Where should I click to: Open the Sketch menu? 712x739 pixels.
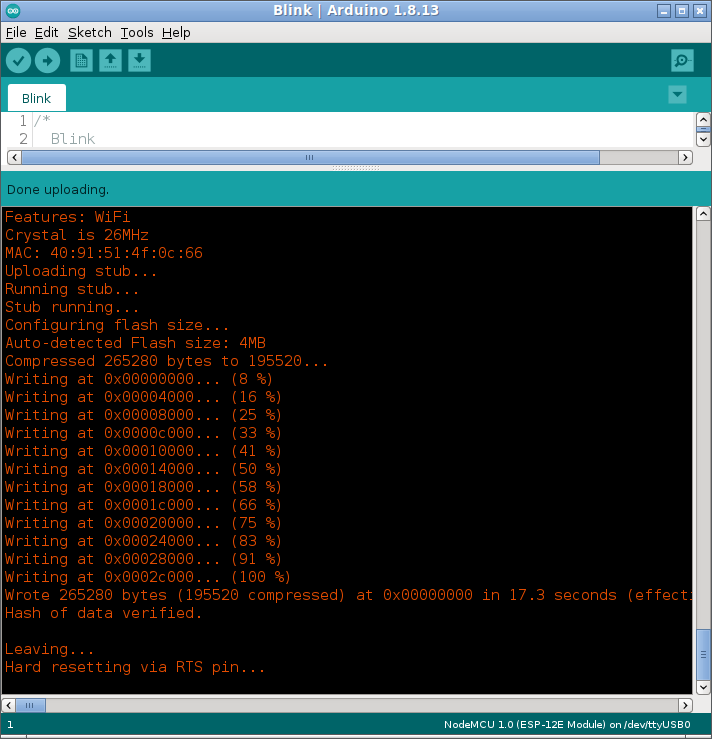point(90,33)
